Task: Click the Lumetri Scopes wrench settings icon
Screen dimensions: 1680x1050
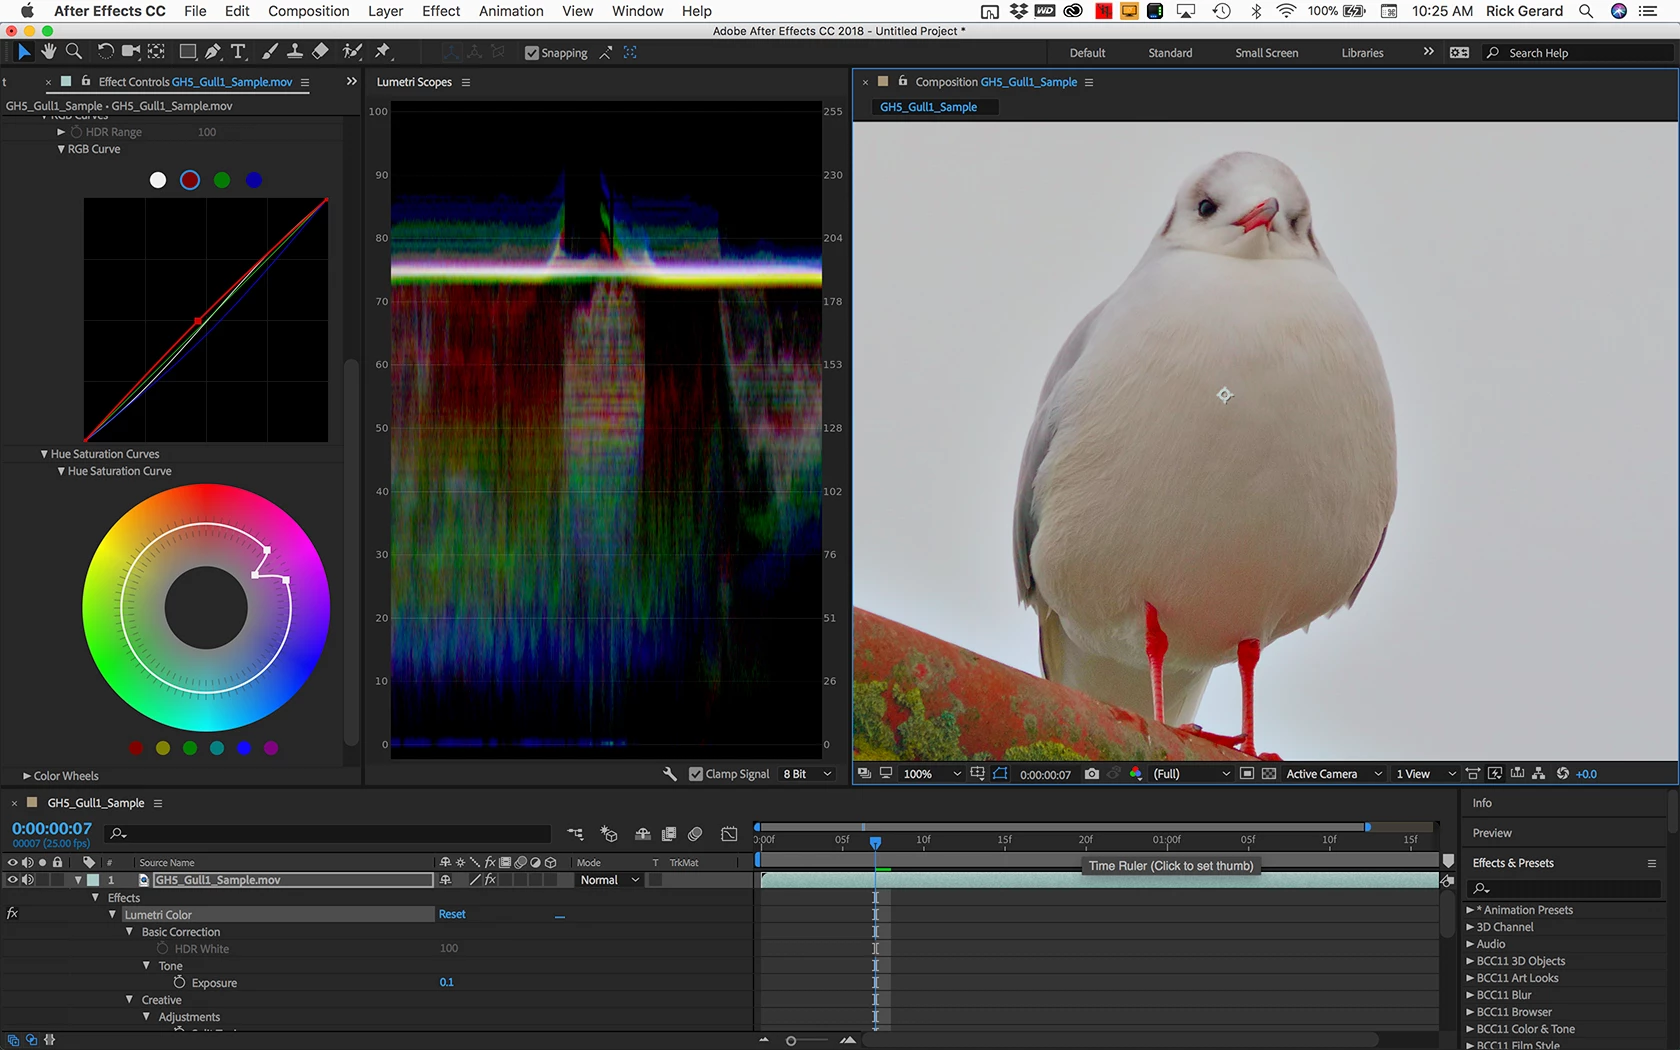Action: click(x=670, y=774)
